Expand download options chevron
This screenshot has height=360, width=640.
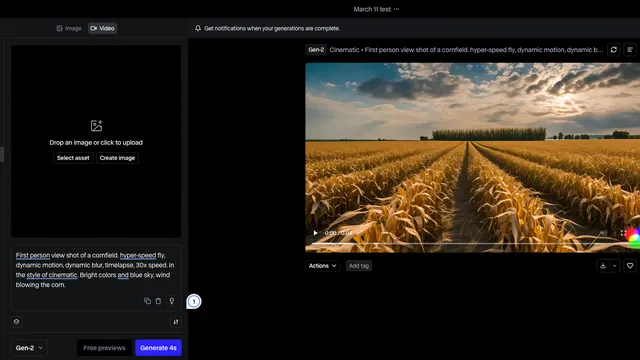[614, 266]
